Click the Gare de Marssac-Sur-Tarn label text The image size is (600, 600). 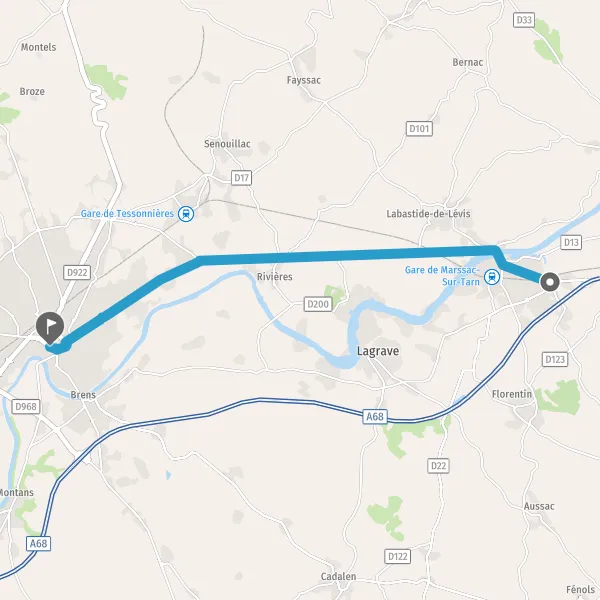(442, 276)
